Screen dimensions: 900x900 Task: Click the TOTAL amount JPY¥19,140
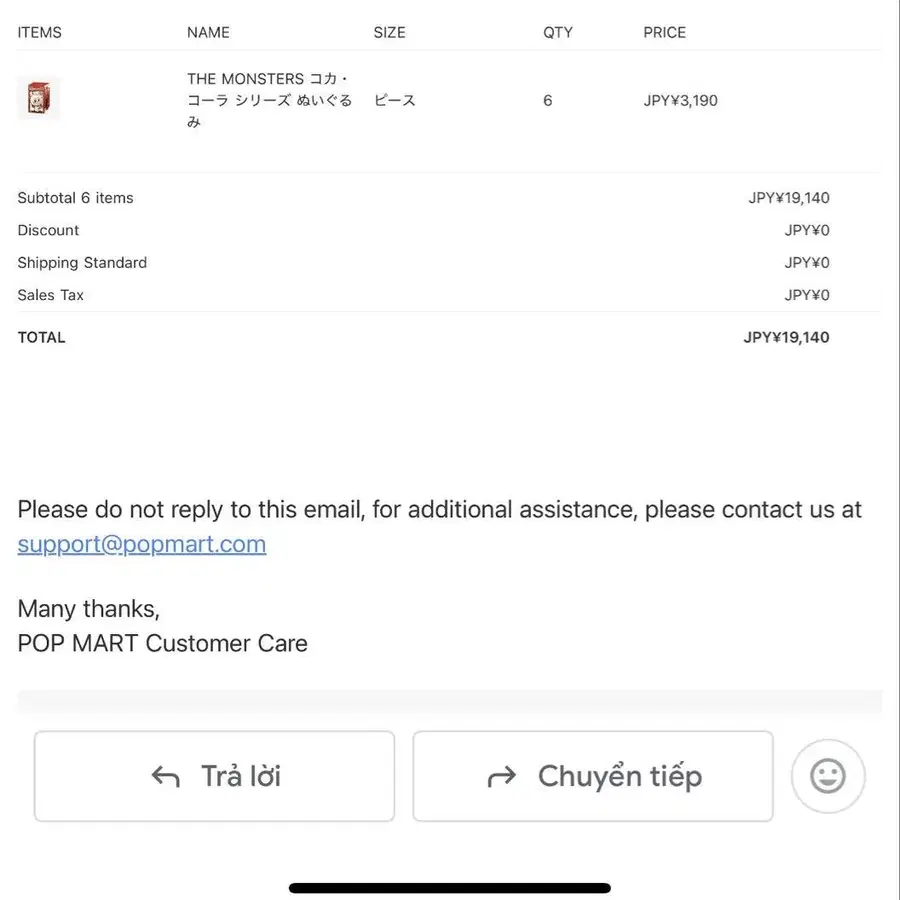click(786, 337)
